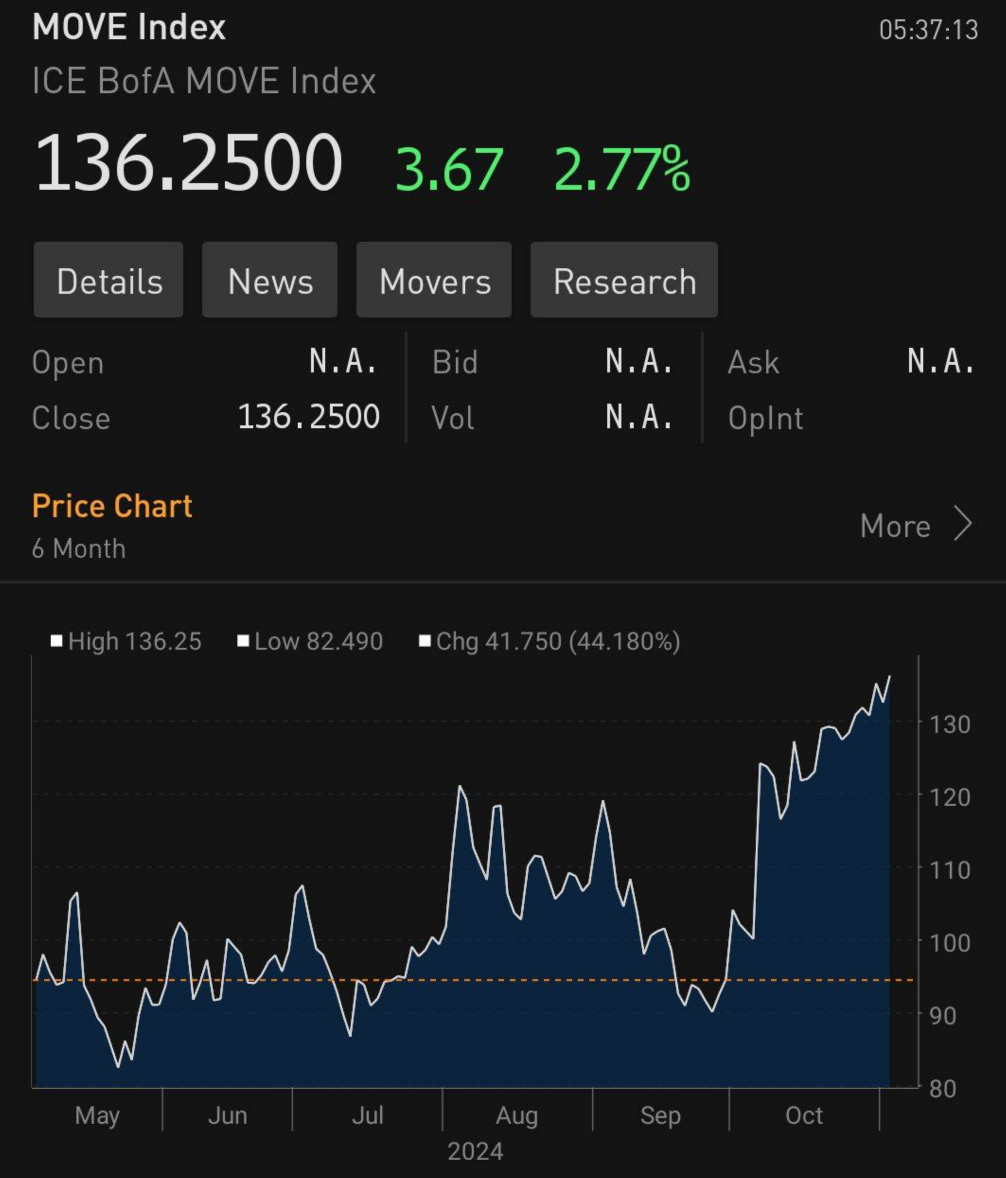Click the 3.67 change value

(449, 169)
